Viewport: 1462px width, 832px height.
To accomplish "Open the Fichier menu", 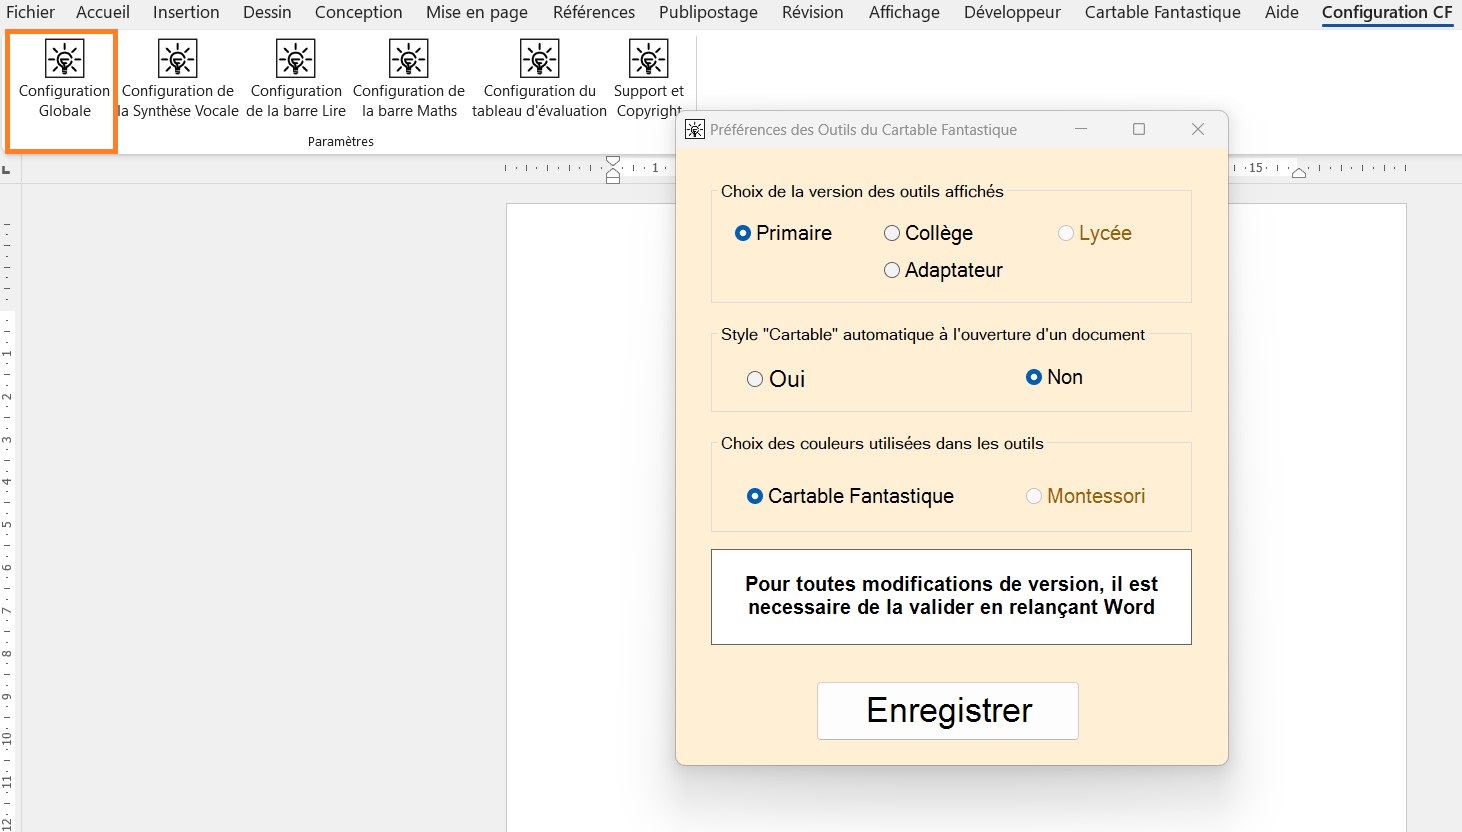I will (x=30, y=12).
